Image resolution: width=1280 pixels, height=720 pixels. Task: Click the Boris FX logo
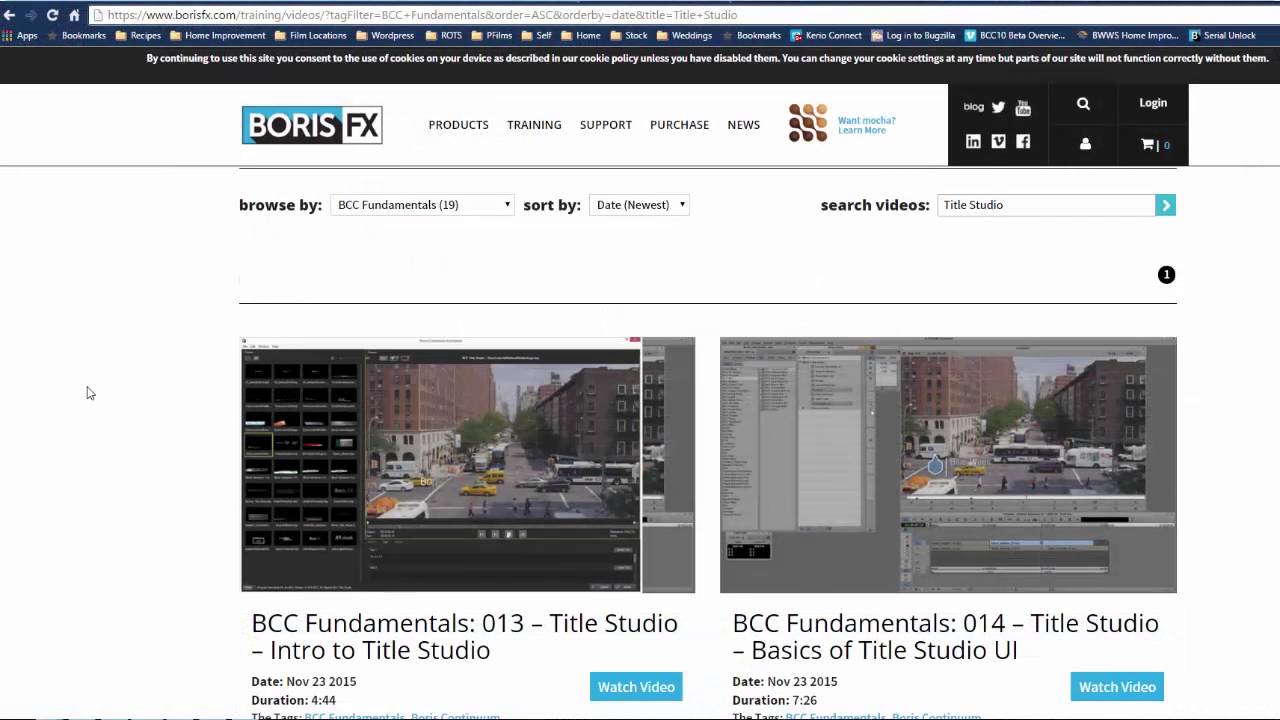coord(312,125)
